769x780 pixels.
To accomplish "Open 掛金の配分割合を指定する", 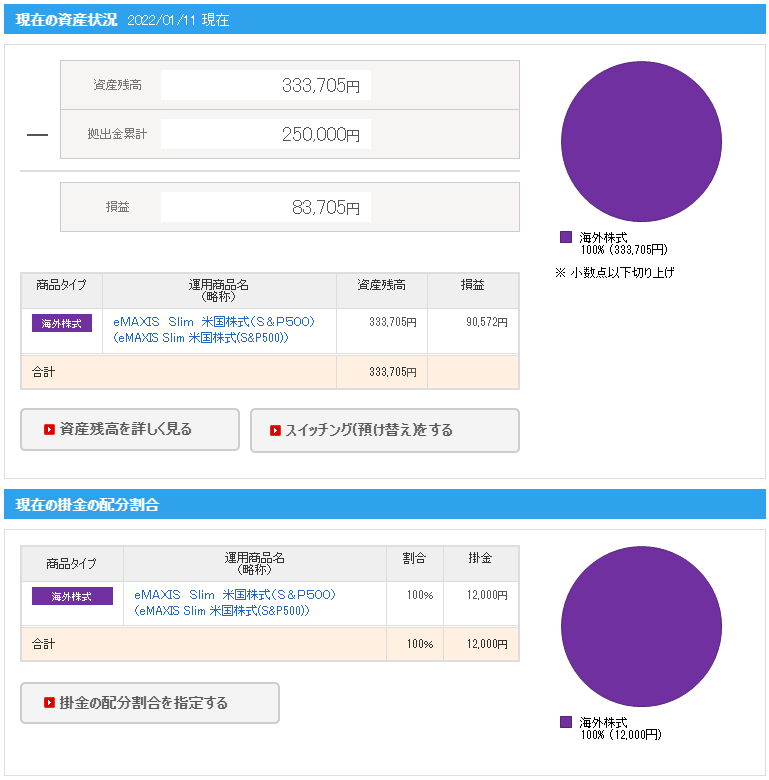I will pos(150,703).
